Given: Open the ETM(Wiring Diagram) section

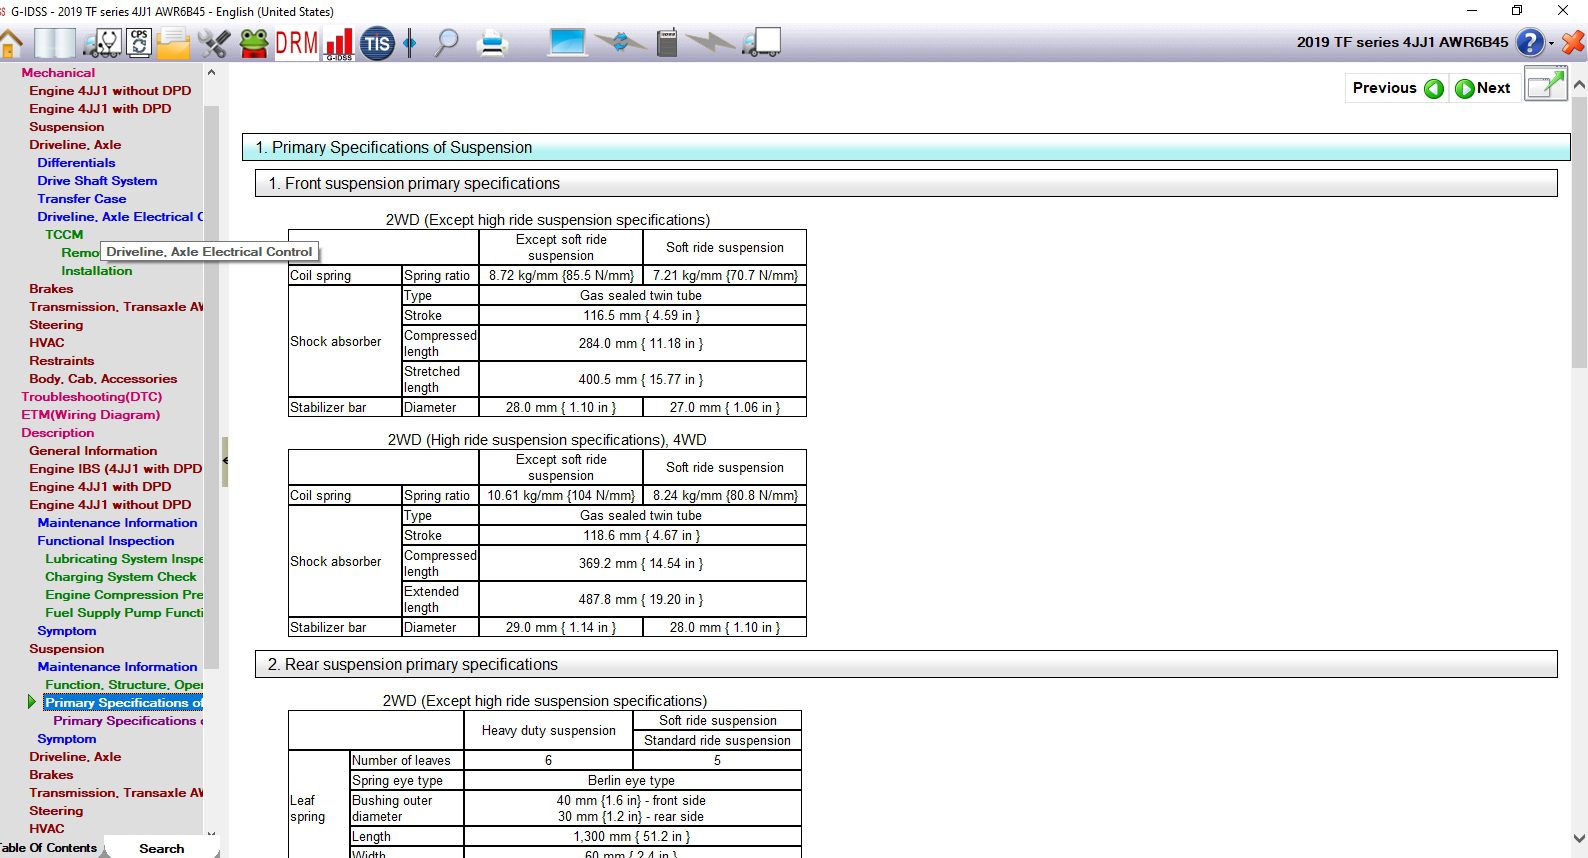Looking at the screenshot, I should click(x=90, y=414).
